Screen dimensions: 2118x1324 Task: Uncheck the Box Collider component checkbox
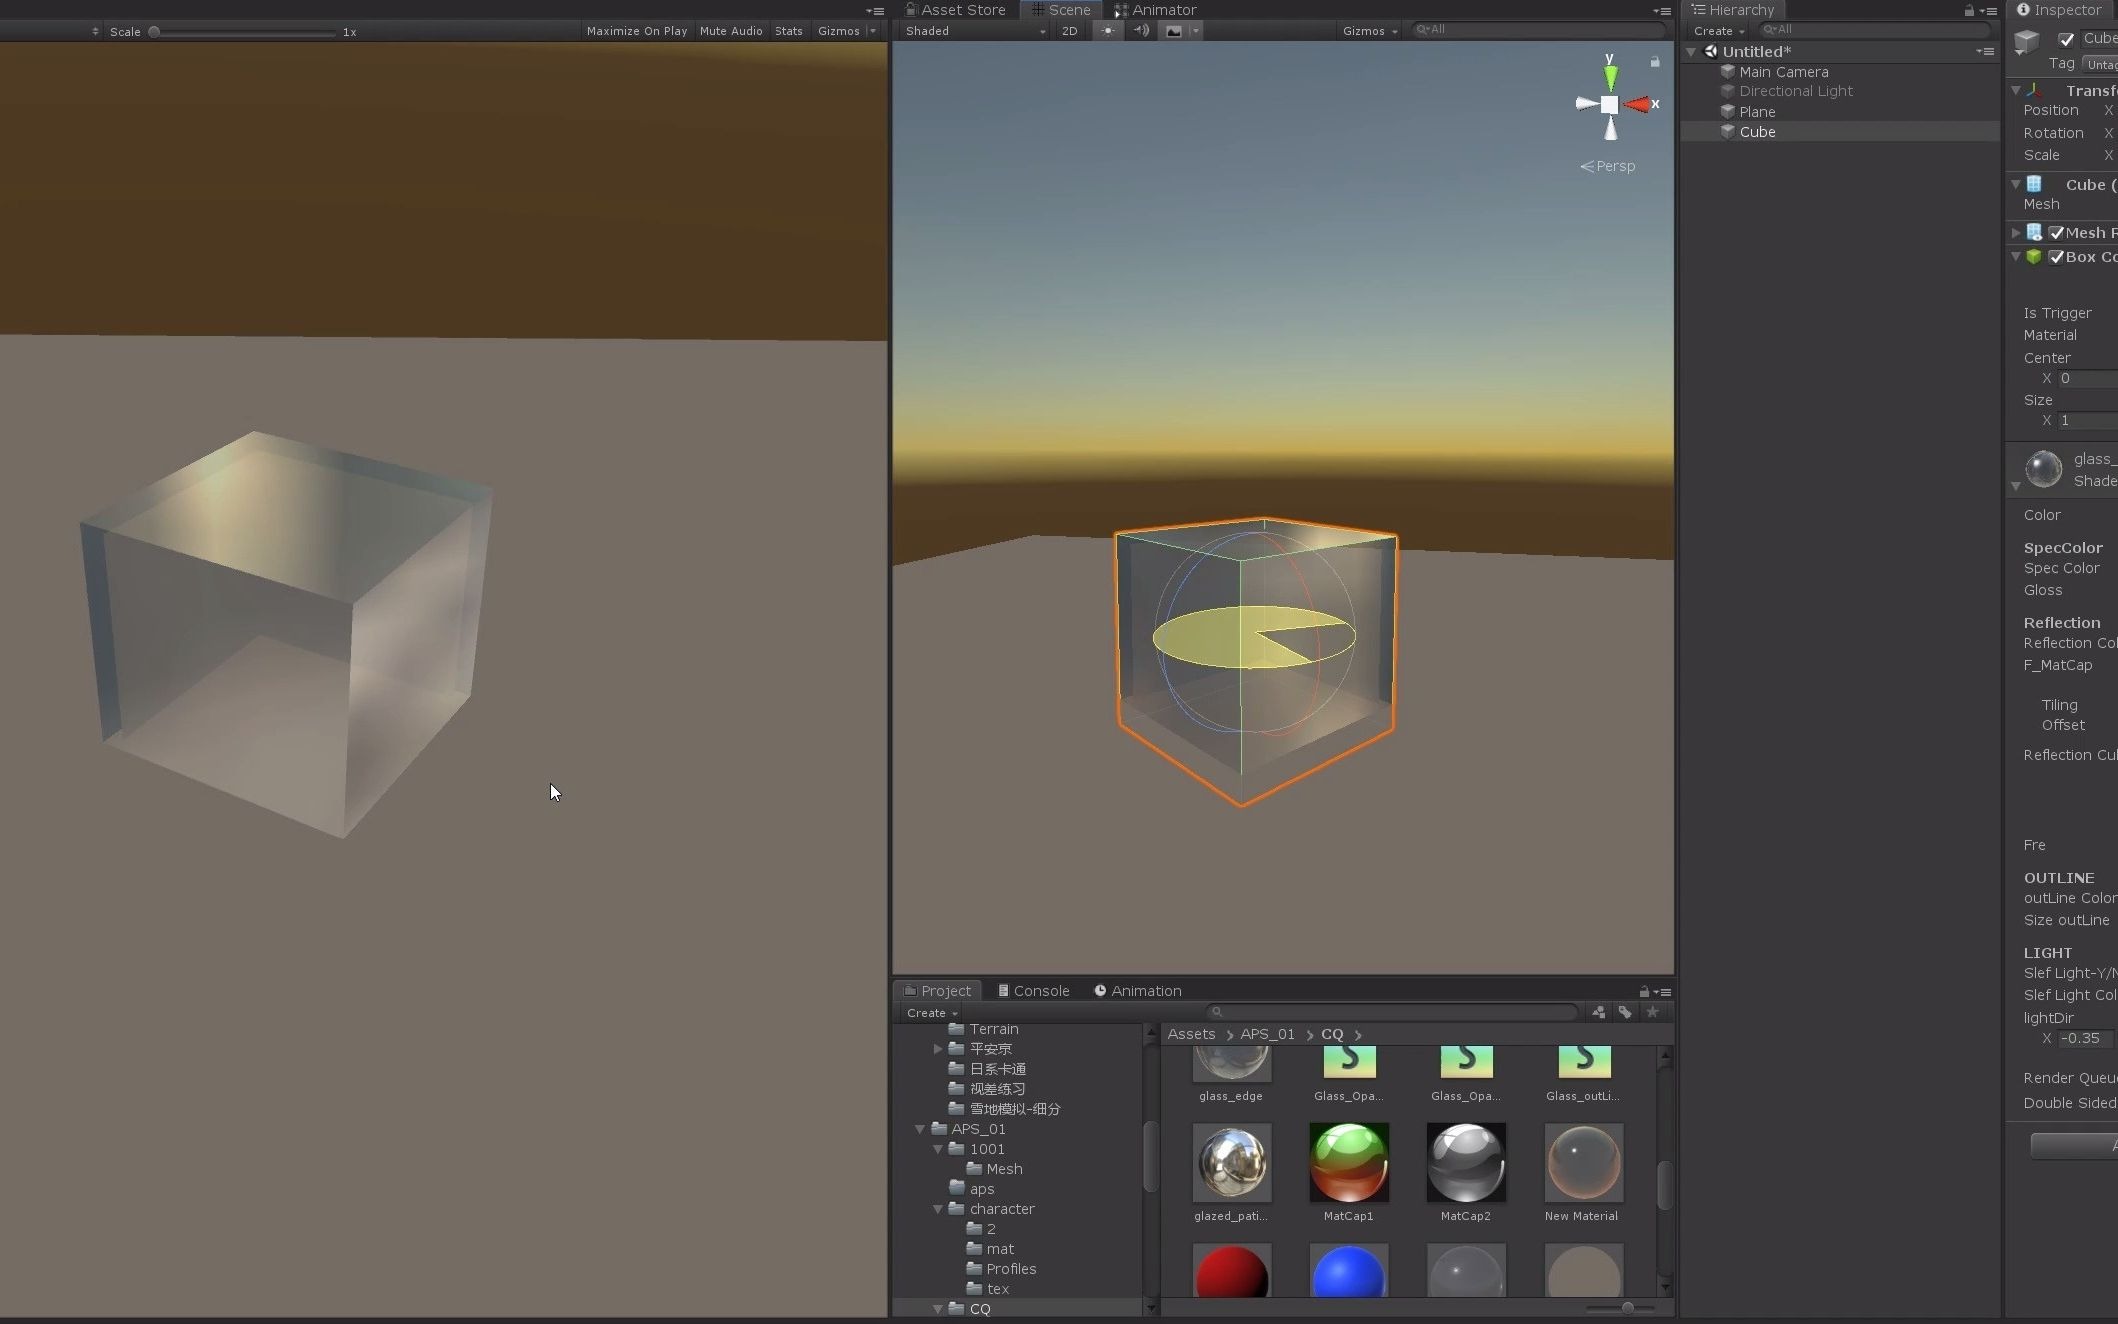click(2056, 257)
